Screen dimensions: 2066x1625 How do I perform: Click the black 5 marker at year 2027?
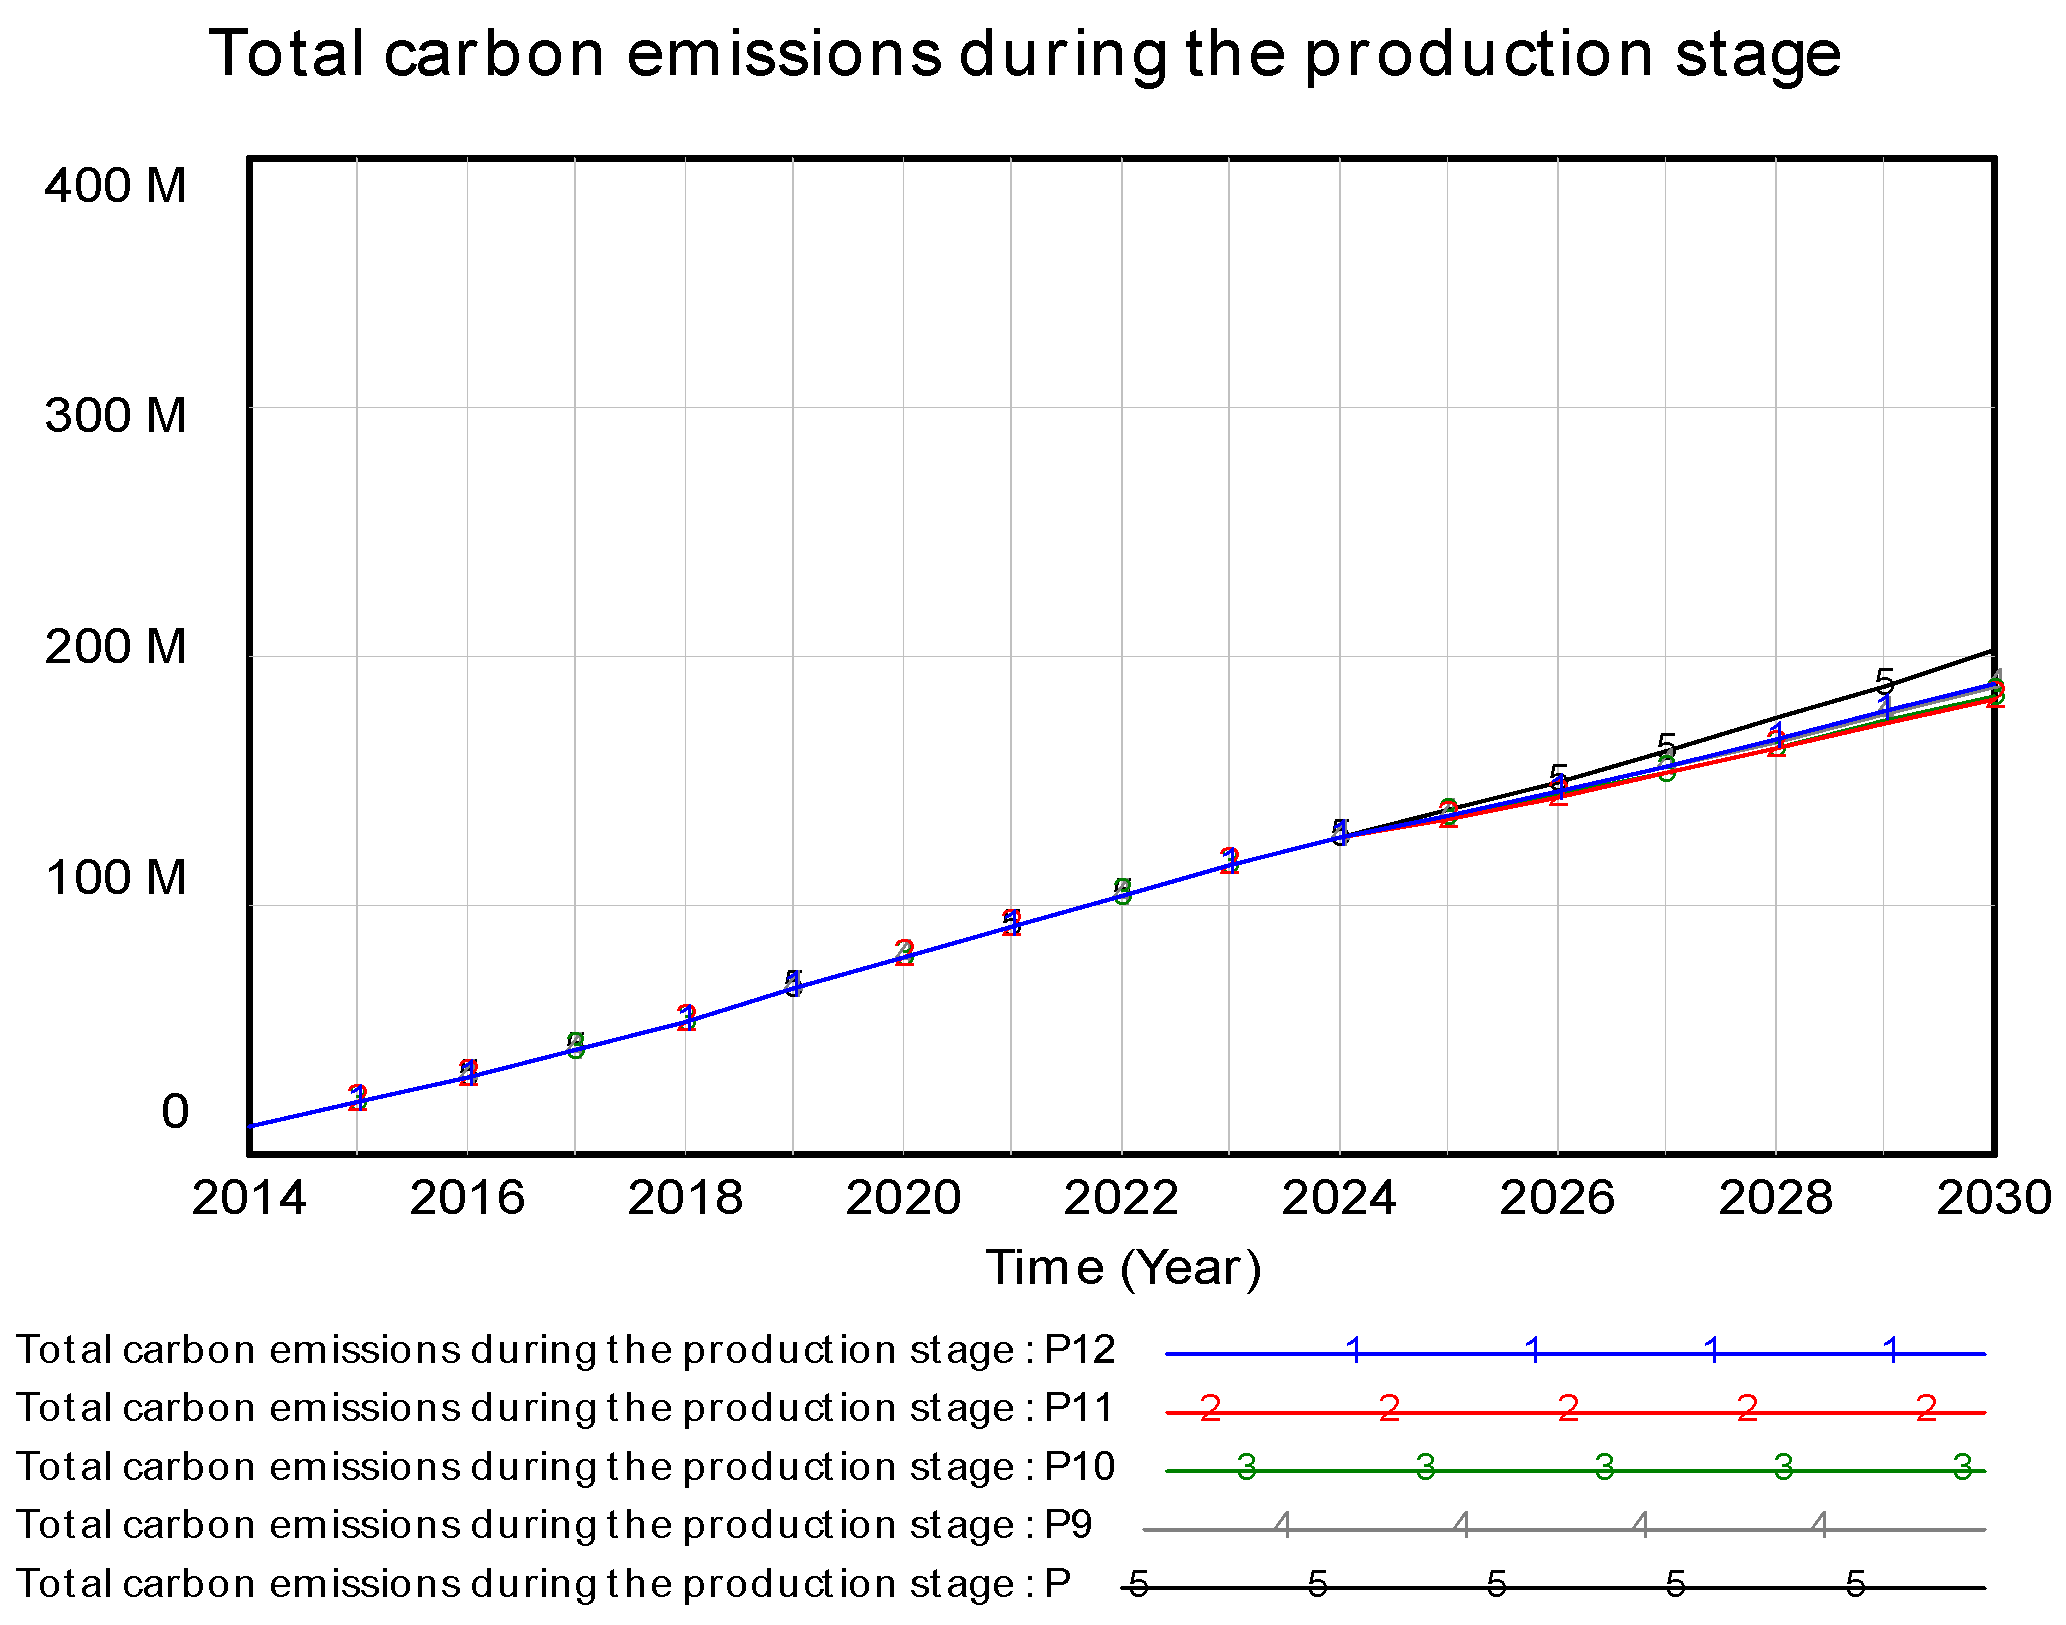point(1666,747)
